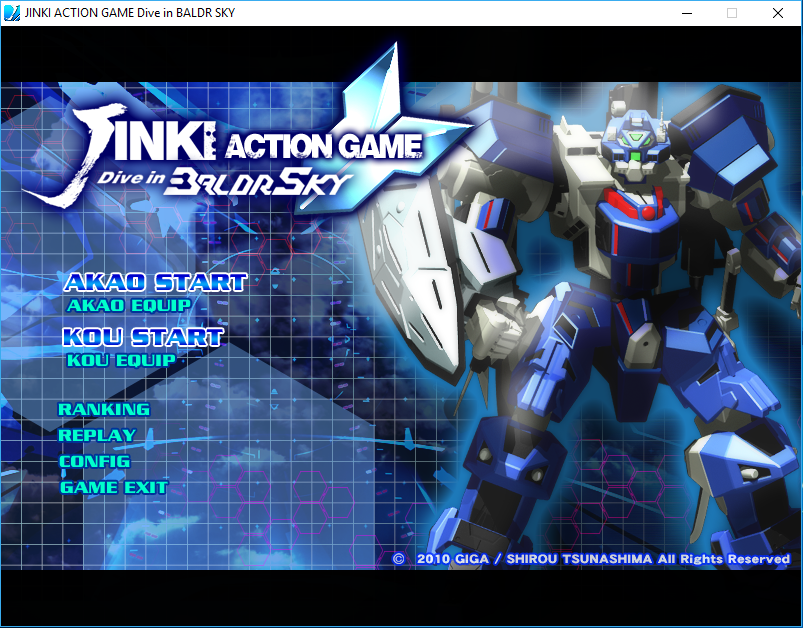Click the 2010 GIGA copyright text

pyautogui.click(x=591, y=559)
